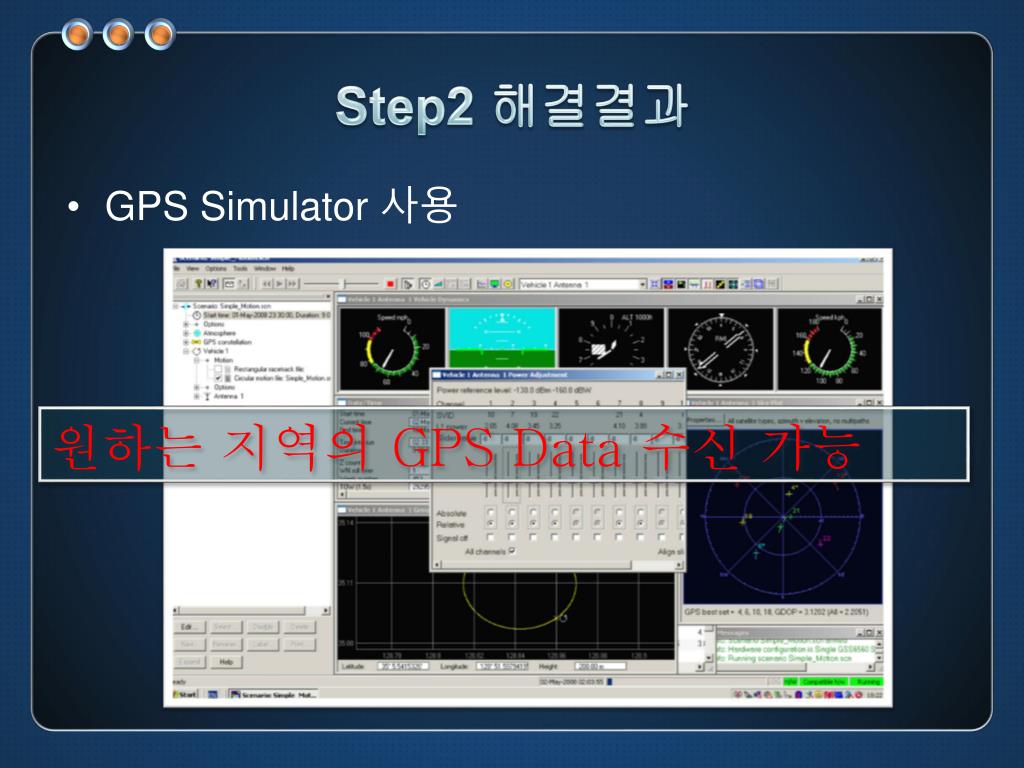The width and height of the screenshot is (1024, 768).
Task: Select the GPS constellation tree item
Action: 227,342
